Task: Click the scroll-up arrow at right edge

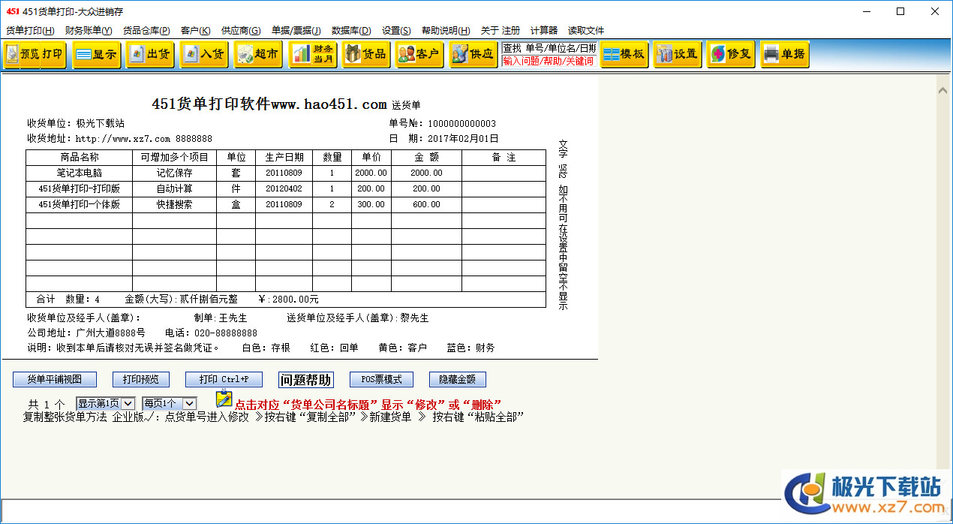Action: (x=943, y=91)
